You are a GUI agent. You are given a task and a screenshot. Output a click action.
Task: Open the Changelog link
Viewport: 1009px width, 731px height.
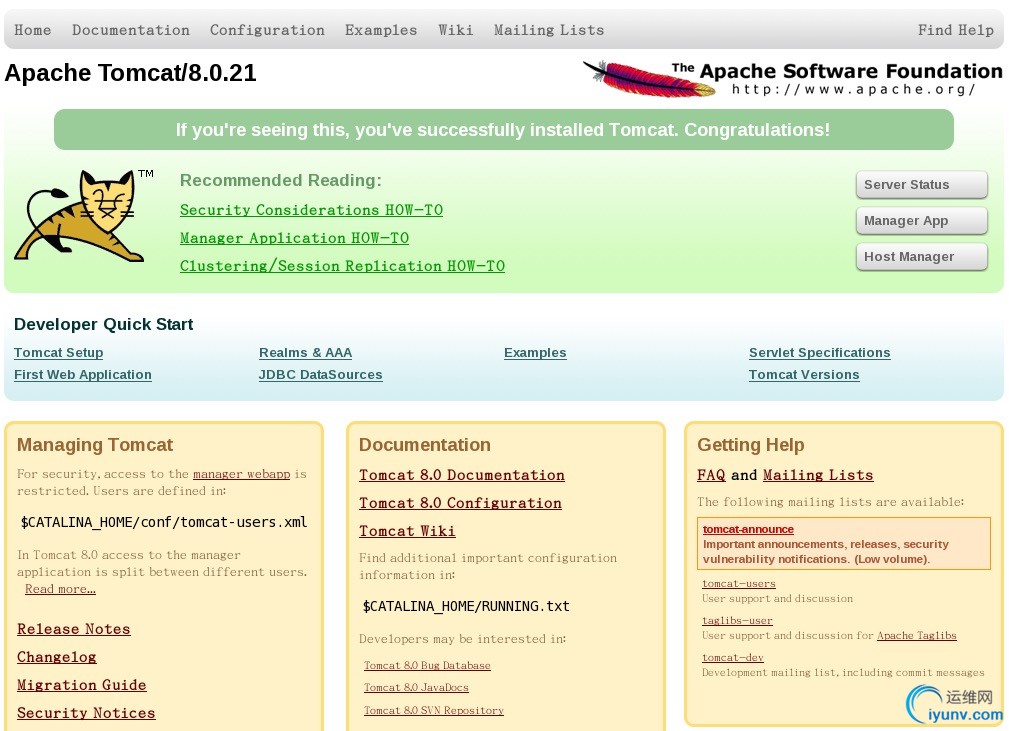point(57,657)
